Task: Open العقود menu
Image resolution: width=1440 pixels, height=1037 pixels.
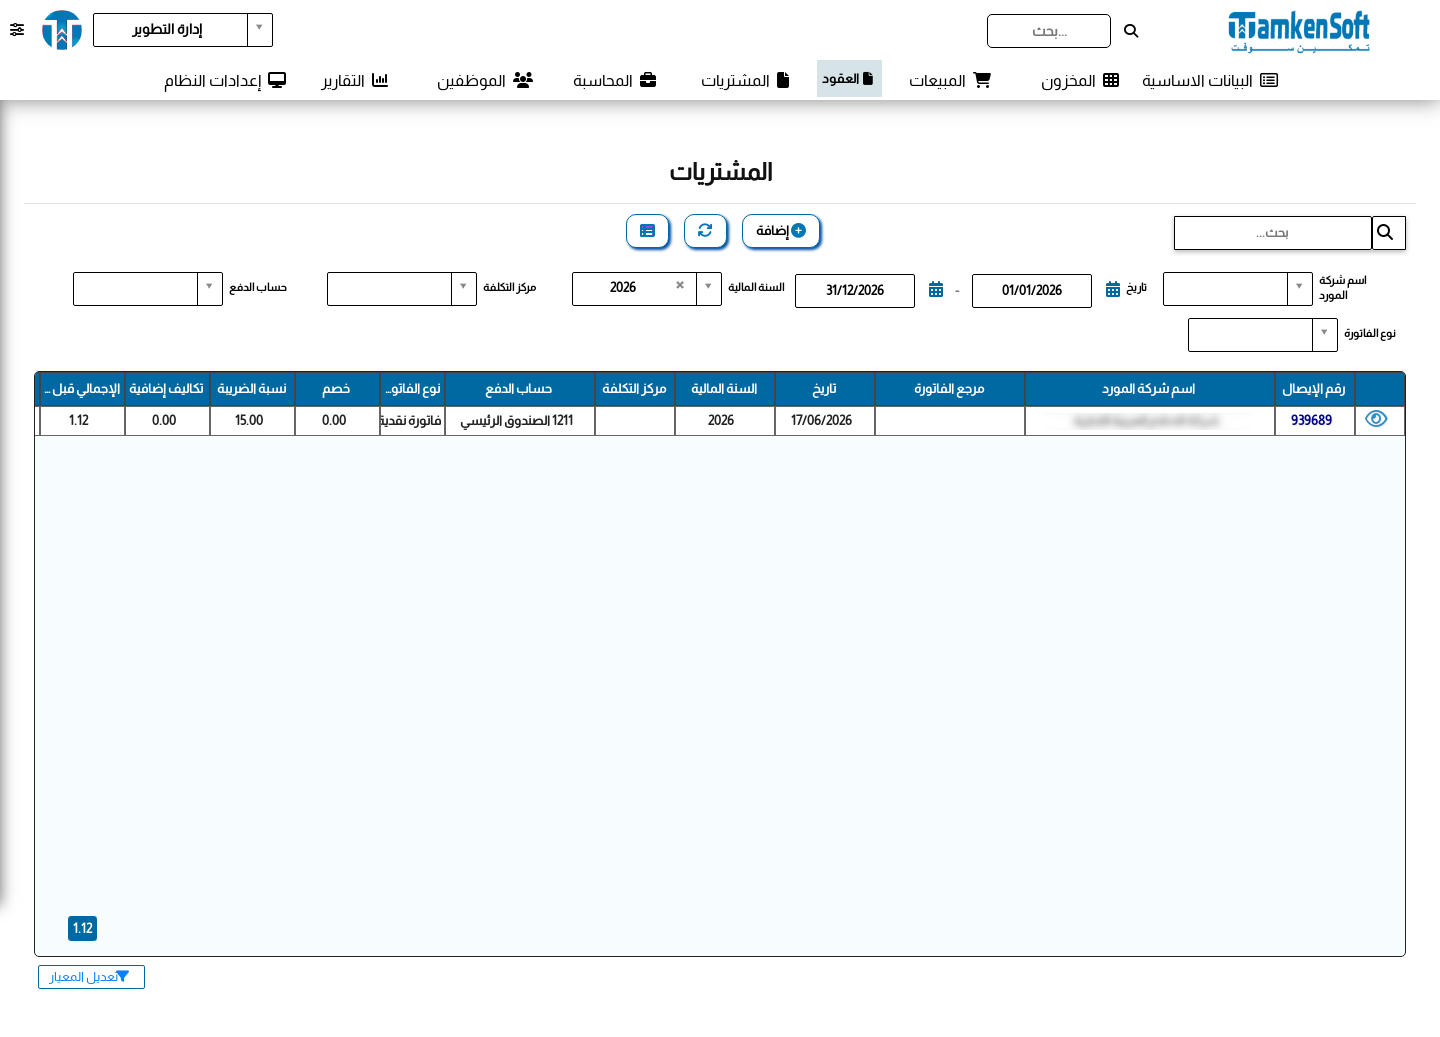Action: (x=849, y=79)
